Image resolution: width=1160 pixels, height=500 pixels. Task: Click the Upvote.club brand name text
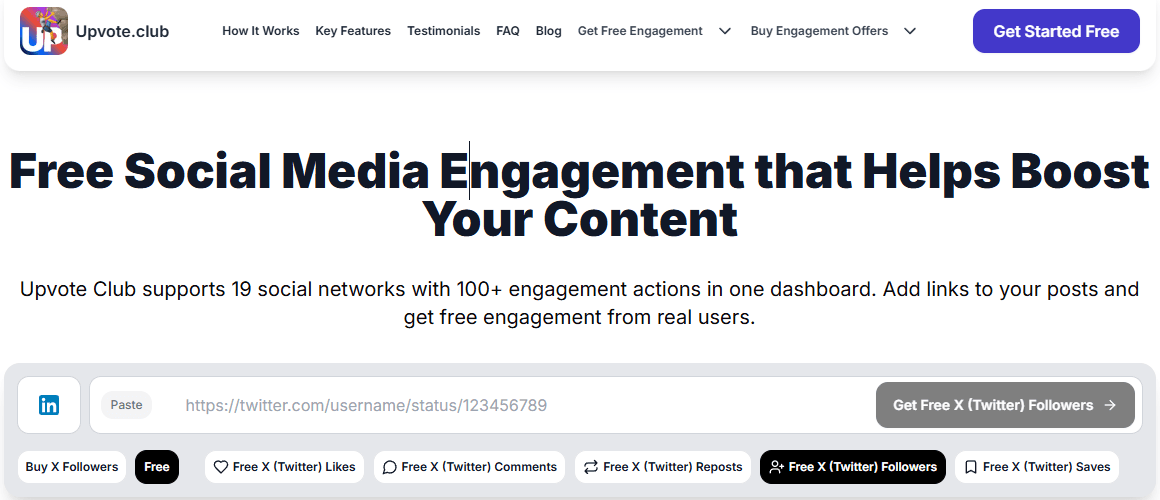122,31
